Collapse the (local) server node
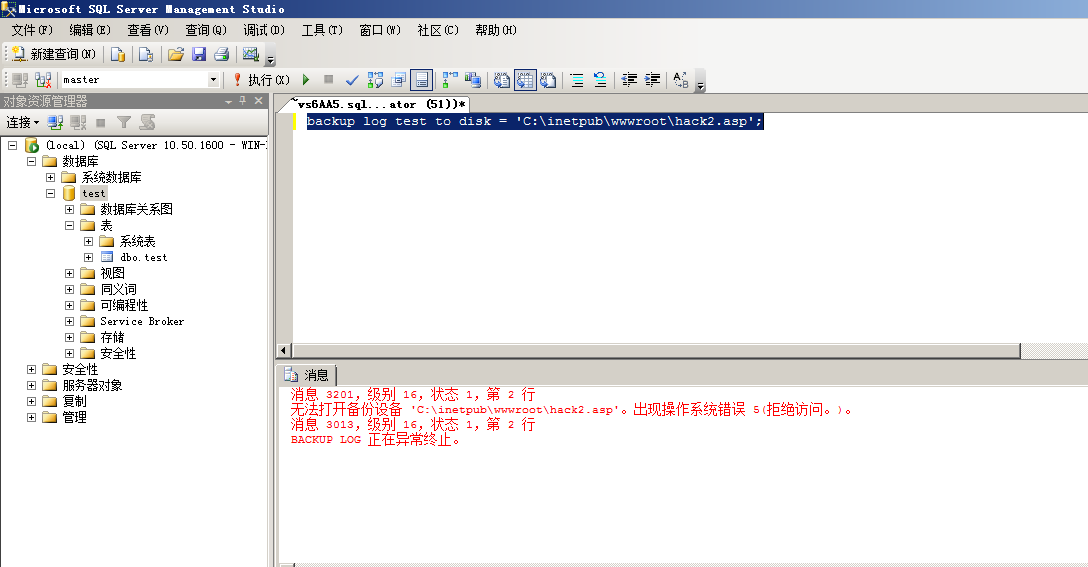Screen dimensions: 1088x567 click(12, 145)
